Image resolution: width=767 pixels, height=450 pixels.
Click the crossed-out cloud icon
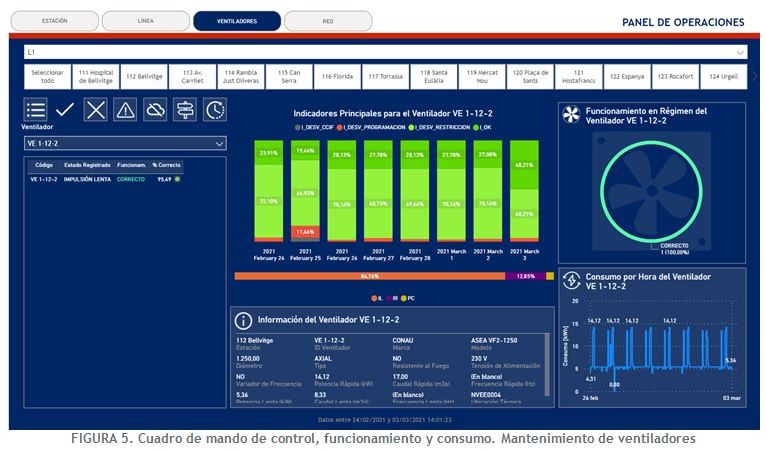point(155,110)
